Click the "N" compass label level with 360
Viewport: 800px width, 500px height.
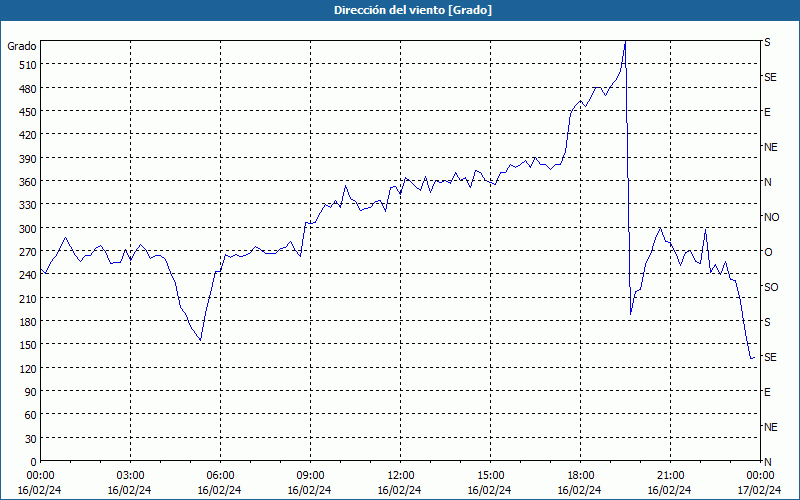coord(767,182)
